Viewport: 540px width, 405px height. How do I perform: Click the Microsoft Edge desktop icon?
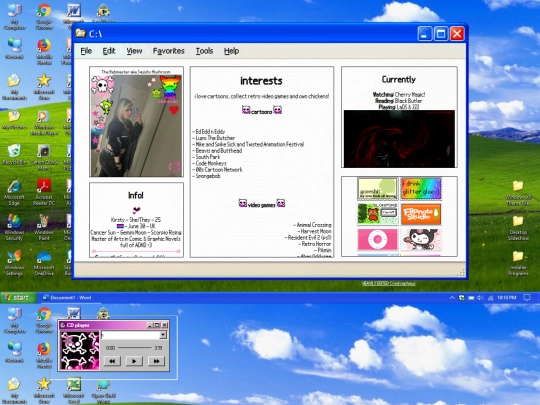(14, 193)
